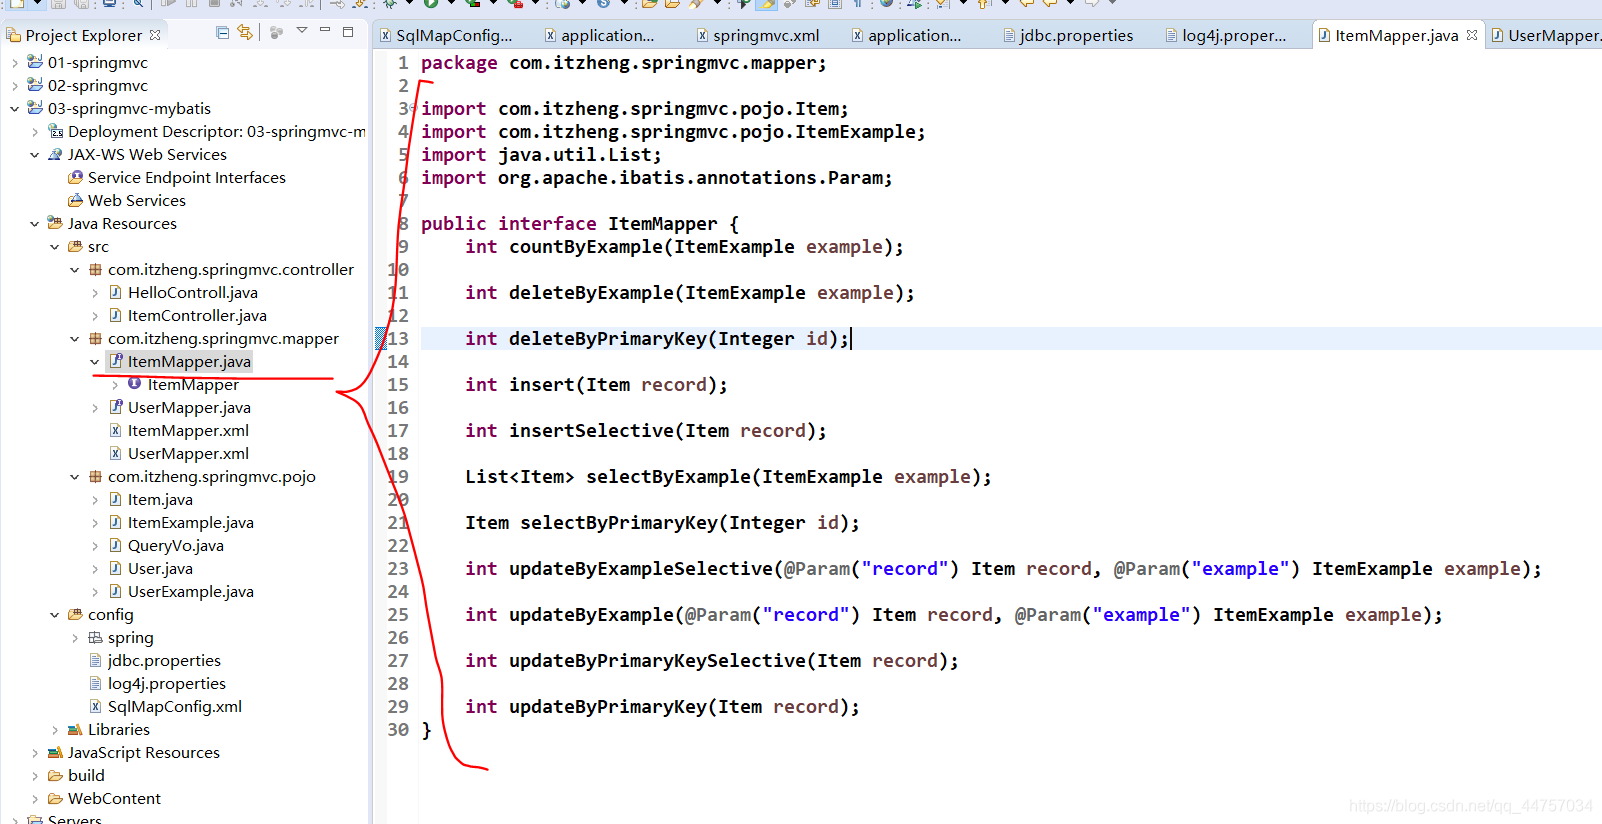Image resolution: width=1602 pixels, height=824 pixels.
Task: Click the jdbc.properties file icon in the tree
Action: [x=95, y=660]
